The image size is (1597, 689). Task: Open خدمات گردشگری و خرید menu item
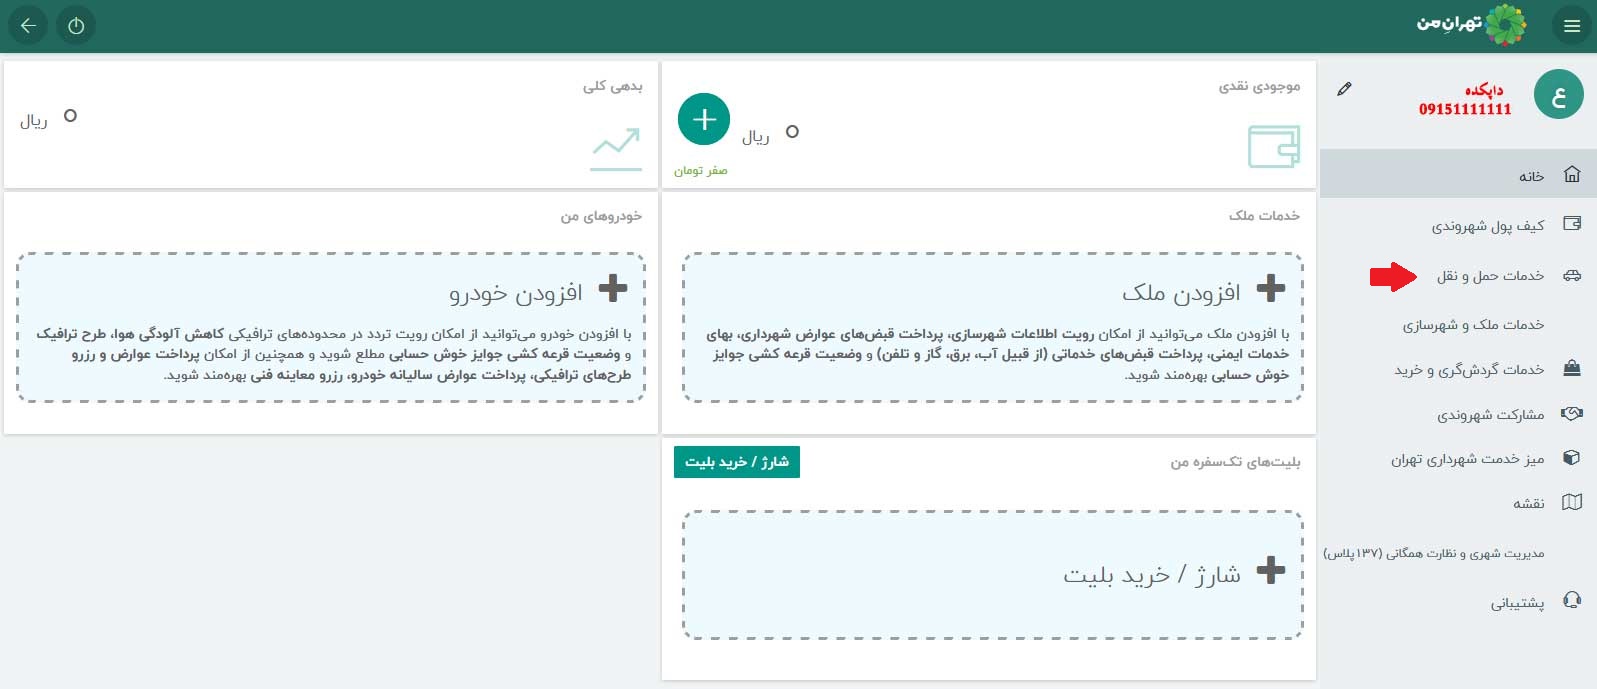pyautogui.click(x=1458, y=369)
